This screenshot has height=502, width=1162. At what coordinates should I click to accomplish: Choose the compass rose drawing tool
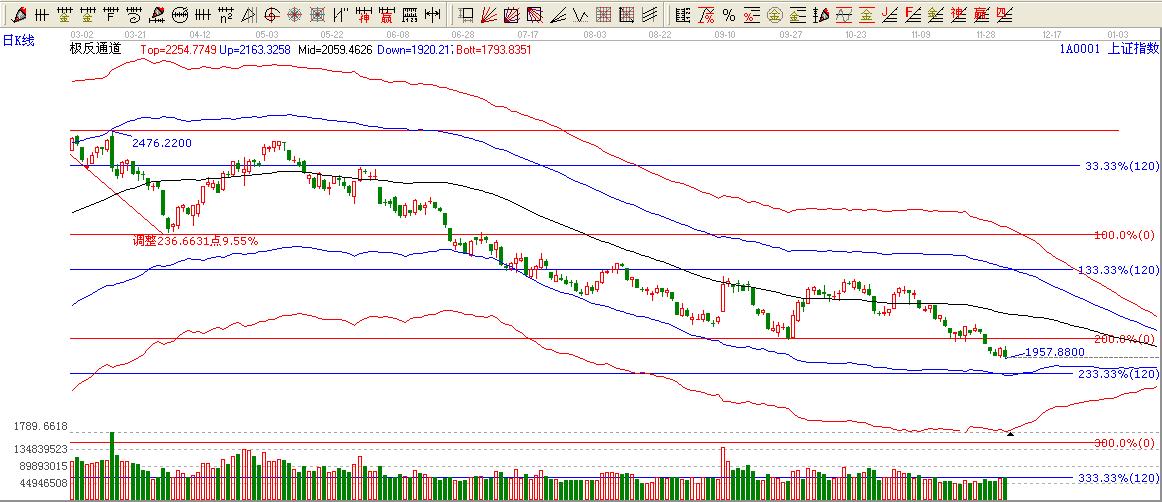point(295,14)
